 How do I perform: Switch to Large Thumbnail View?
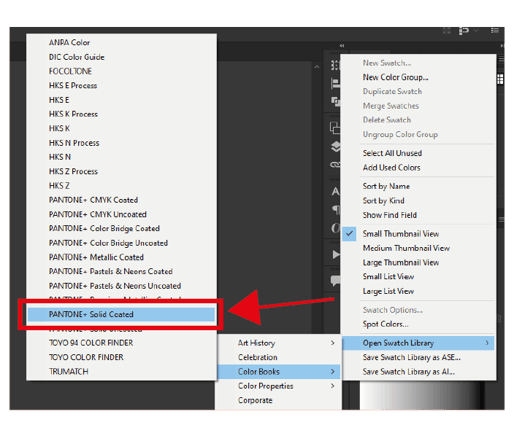pos(401,263)
